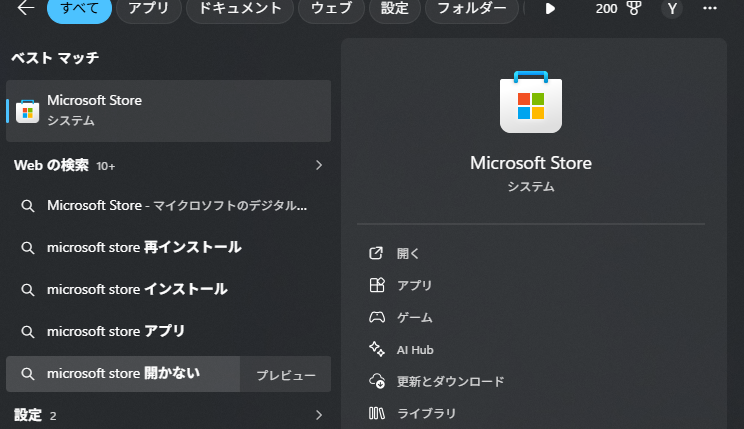Search web for Microsoft Store - マイクロソフトのデジタル
The width and height of the screenshot is (744, 429).
pos(168,205)
